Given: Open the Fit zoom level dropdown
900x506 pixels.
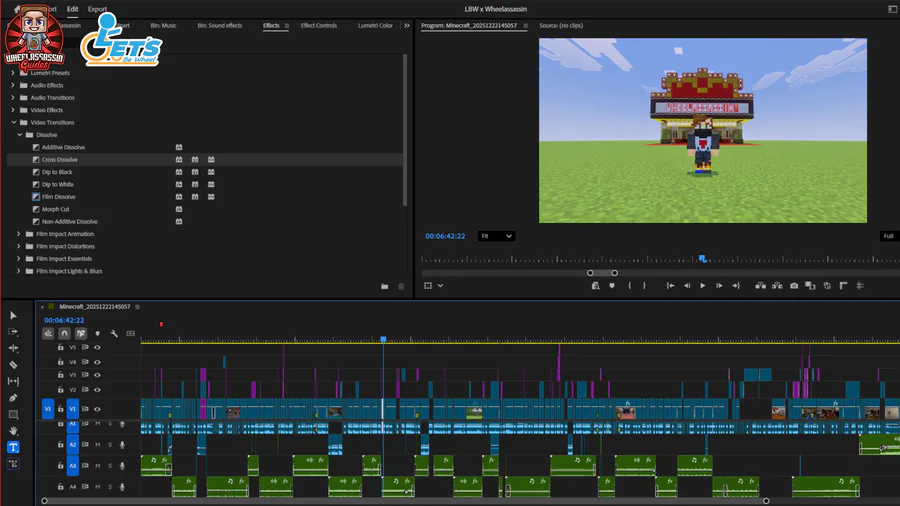Looking at the screenshot, I should point(496,236).
